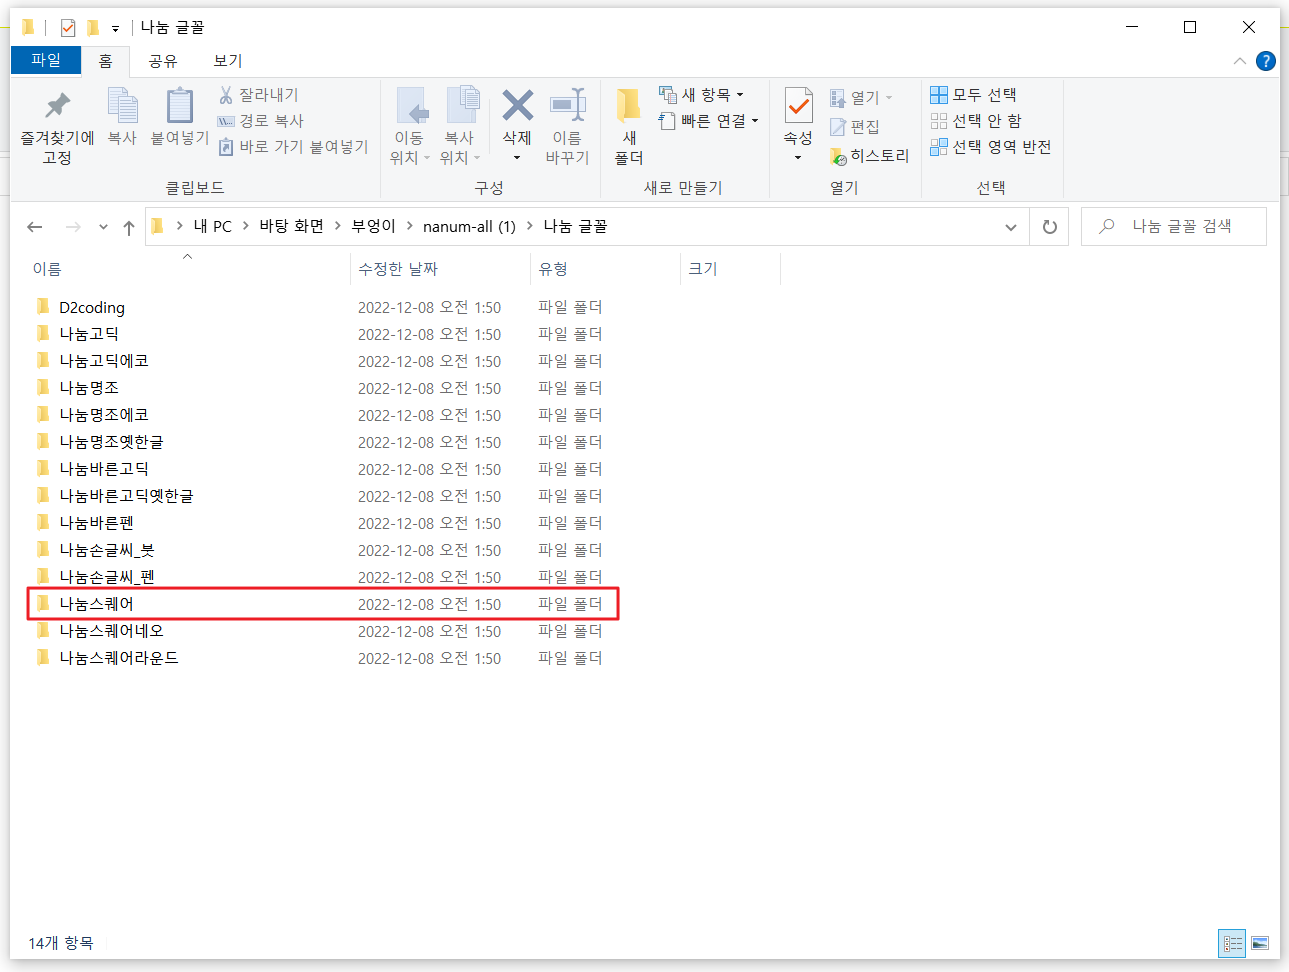Select the 나눔고딕에코 folder
Viewport: 1289px width, 972px height.
point(104,361)
